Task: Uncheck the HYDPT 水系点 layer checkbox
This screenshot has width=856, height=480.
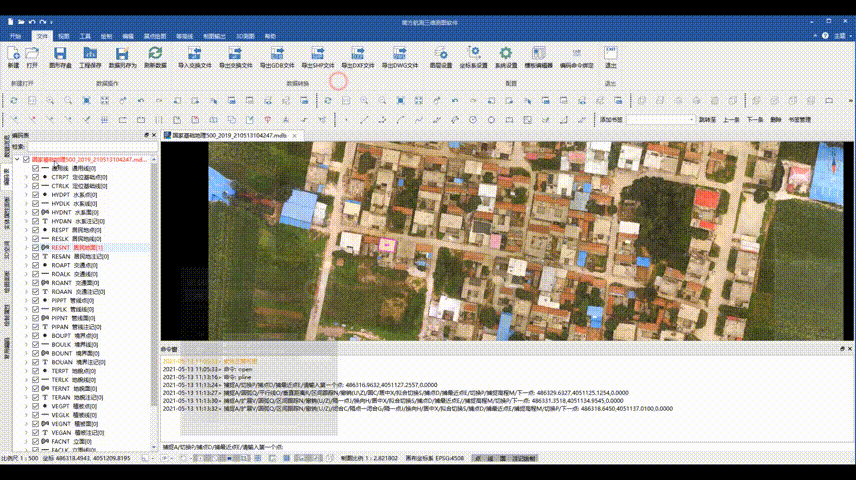Action: (x=36, y=195)
